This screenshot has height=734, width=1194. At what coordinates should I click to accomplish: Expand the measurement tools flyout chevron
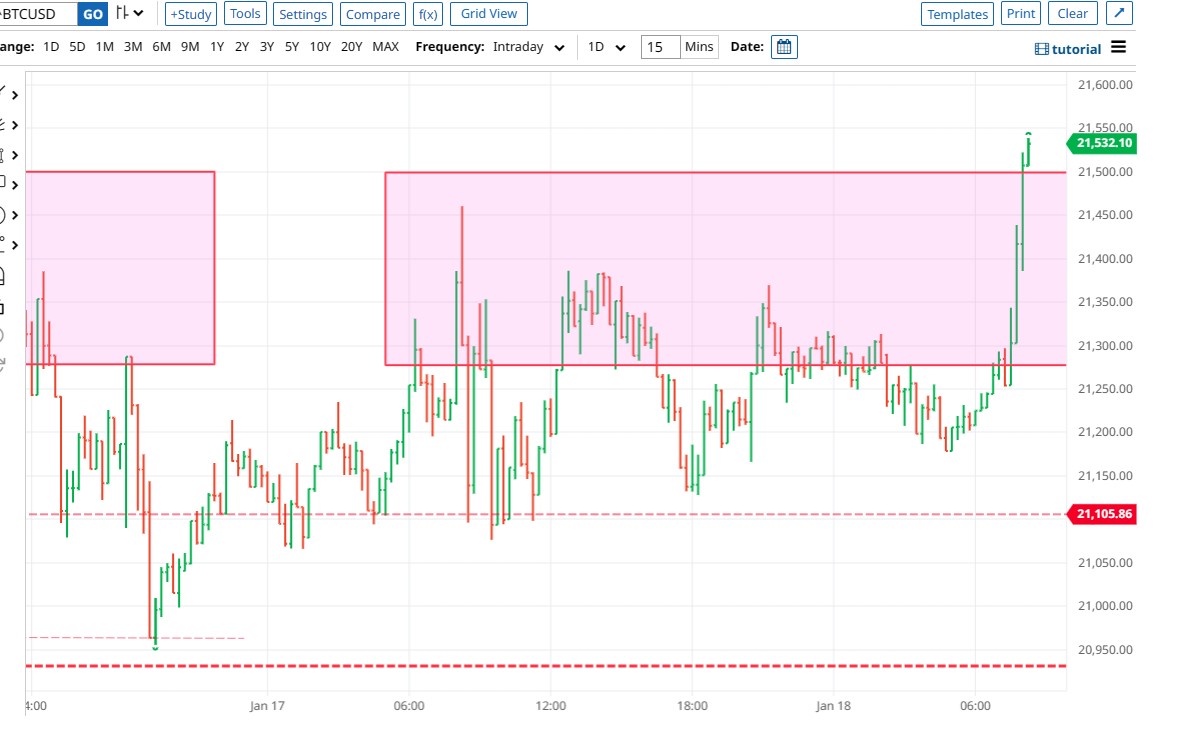point(14,155)
